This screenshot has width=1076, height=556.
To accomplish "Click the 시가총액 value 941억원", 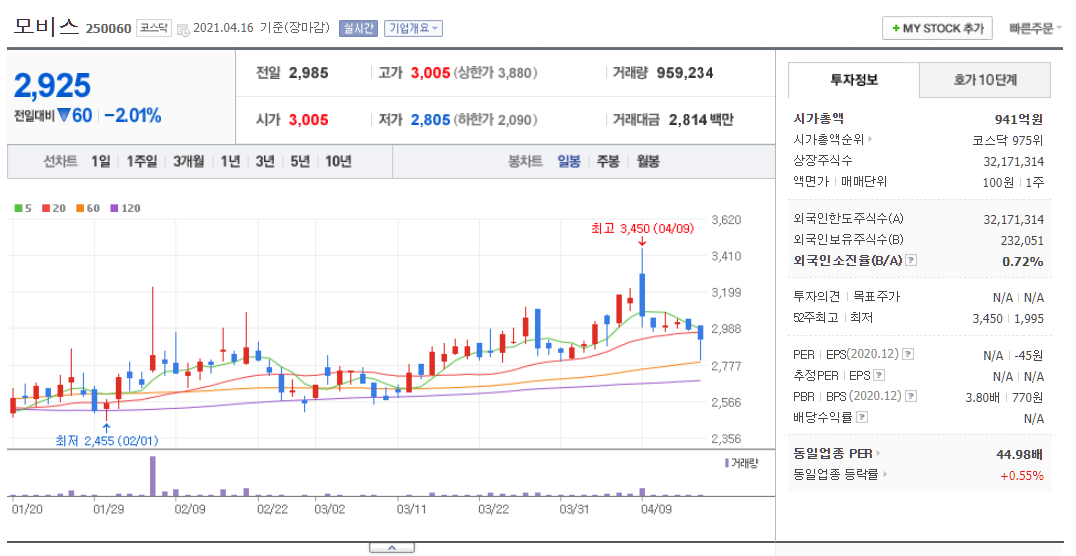I will coord(1019,119).
